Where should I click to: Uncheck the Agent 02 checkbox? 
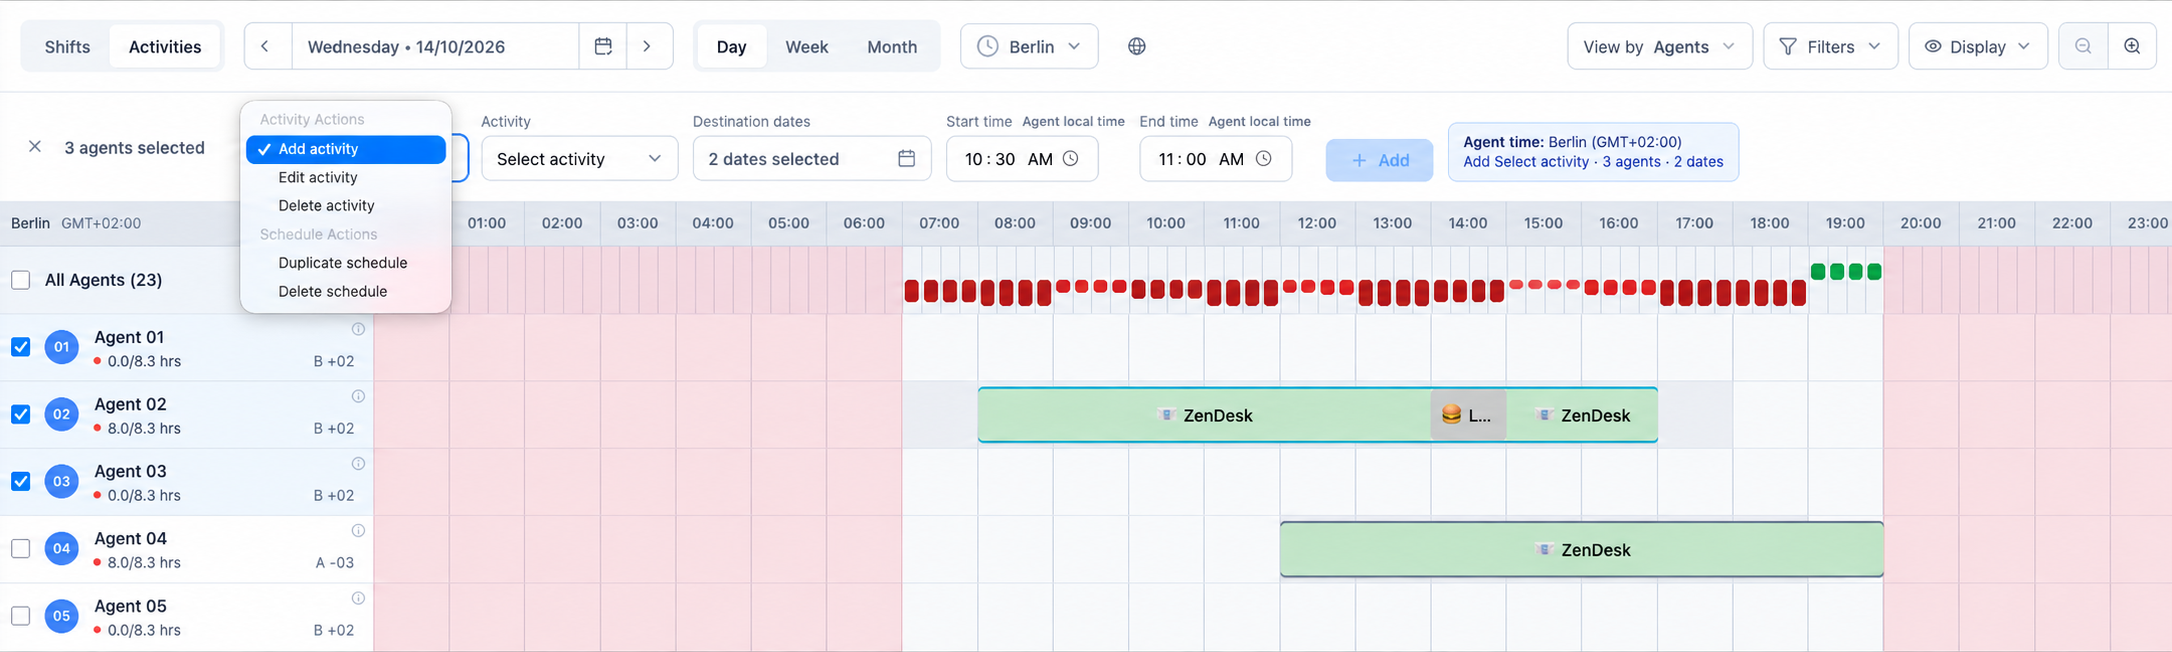click(x=20, y=414)
